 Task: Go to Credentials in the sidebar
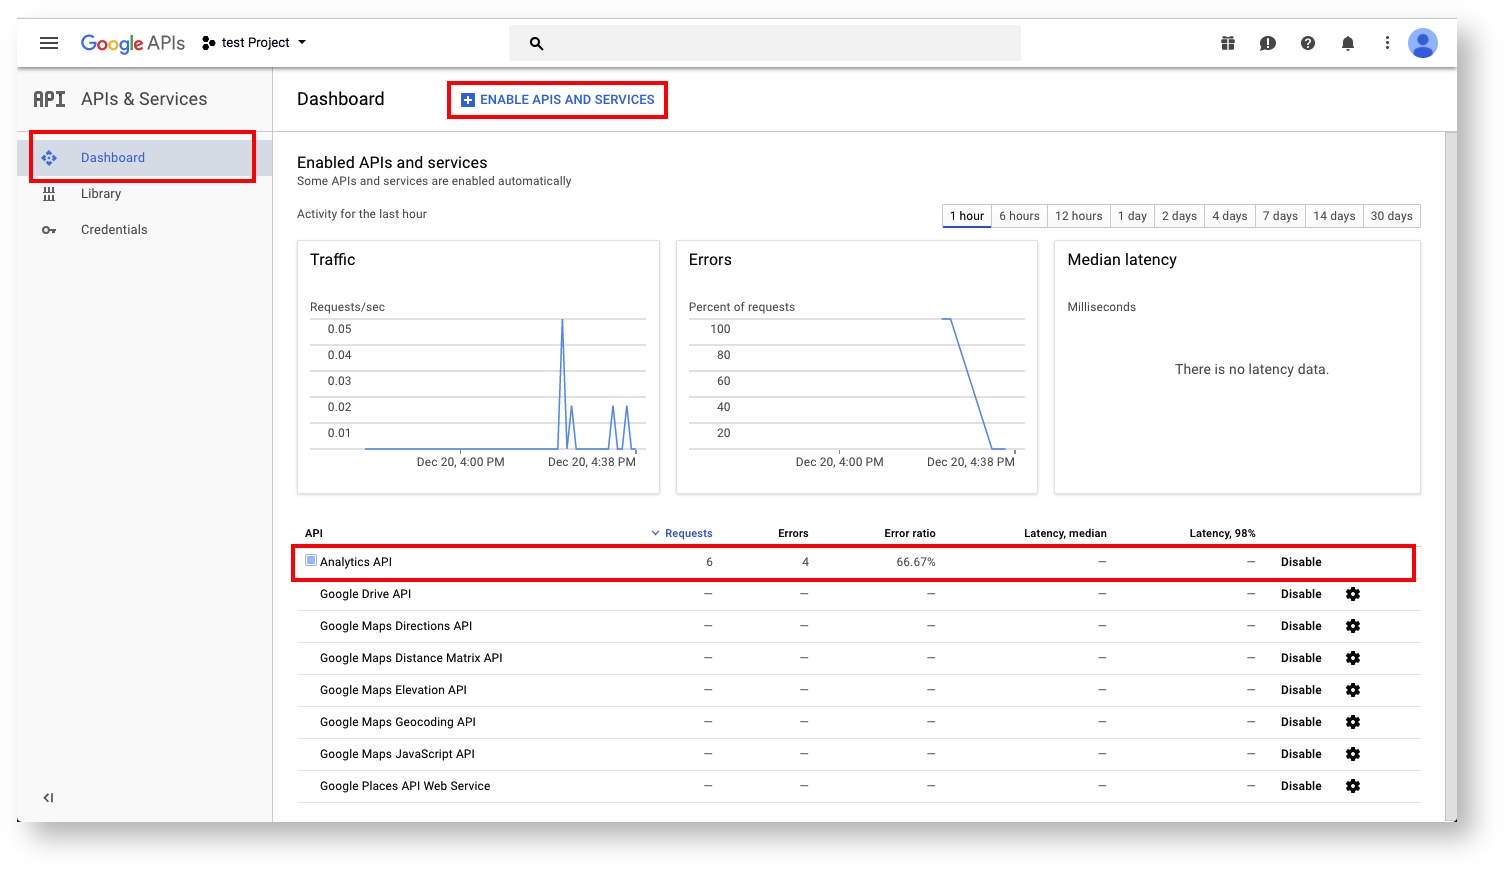coord(114,230)
